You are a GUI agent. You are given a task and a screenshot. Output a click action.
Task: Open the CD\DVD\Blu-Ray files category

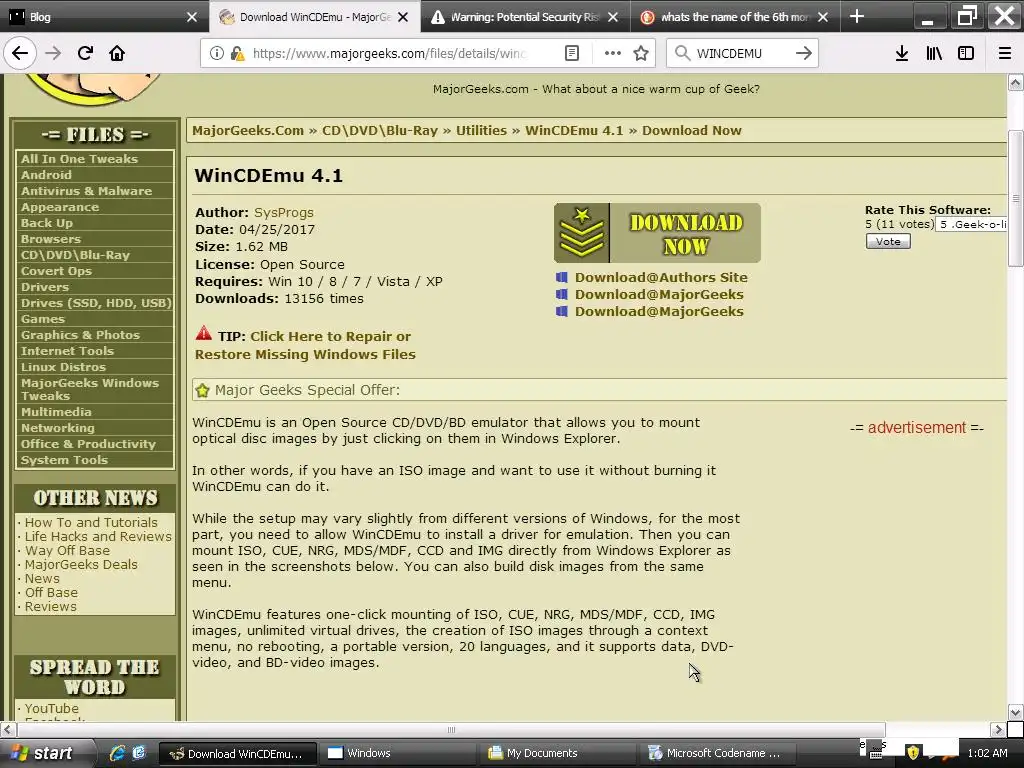(75, 255)
